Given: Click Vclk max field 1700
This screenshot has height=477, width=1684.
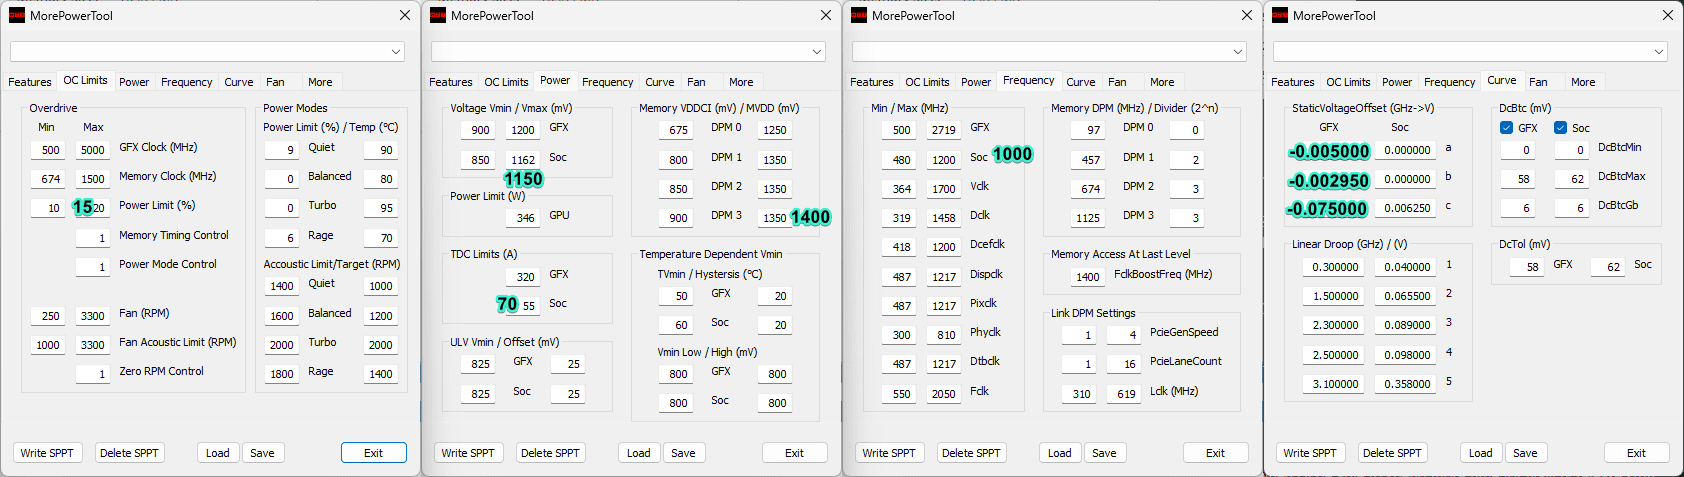Looking at the screenshot, I should pos(944,189).
